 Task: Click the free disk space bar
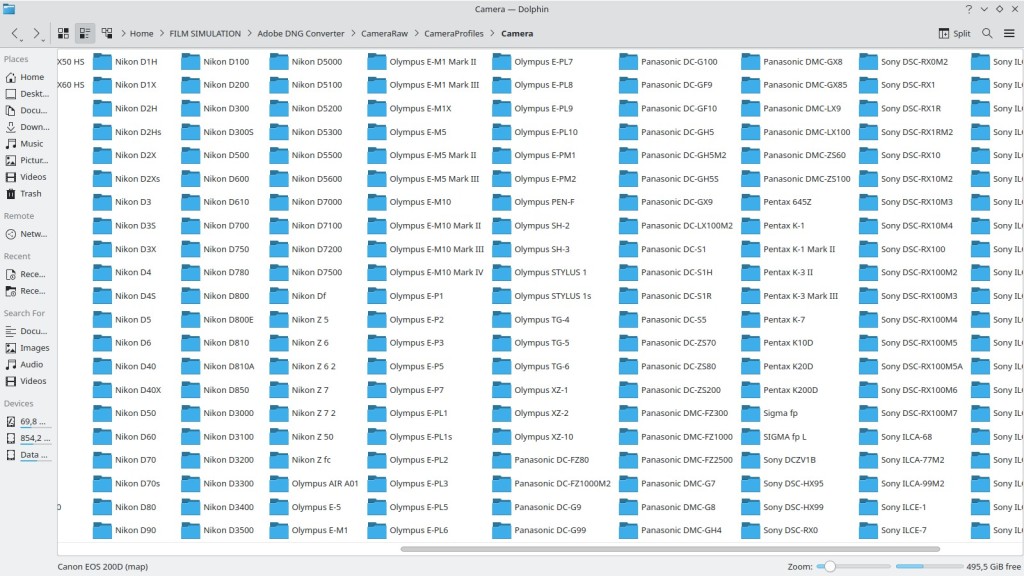[928, 567]
